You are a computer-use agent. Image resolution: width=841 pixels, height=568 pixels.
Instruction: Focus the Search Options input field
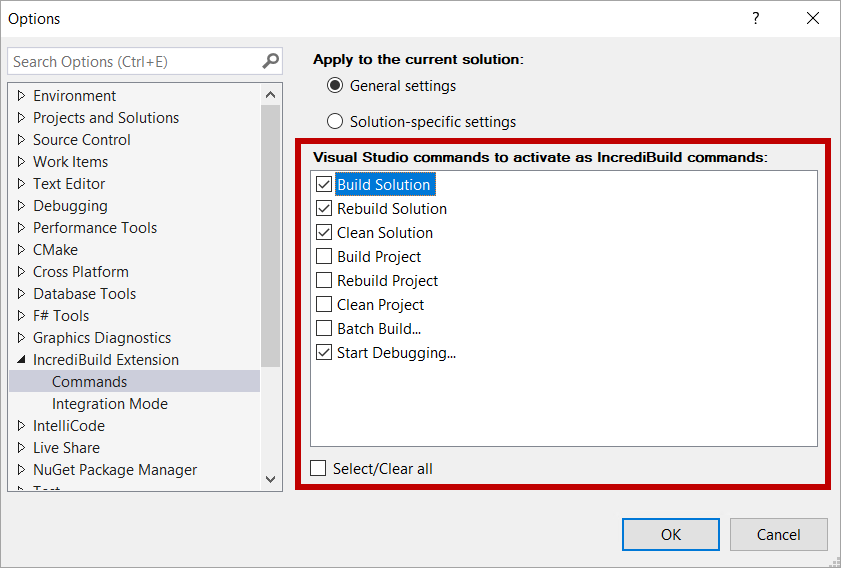coord(133,62)
